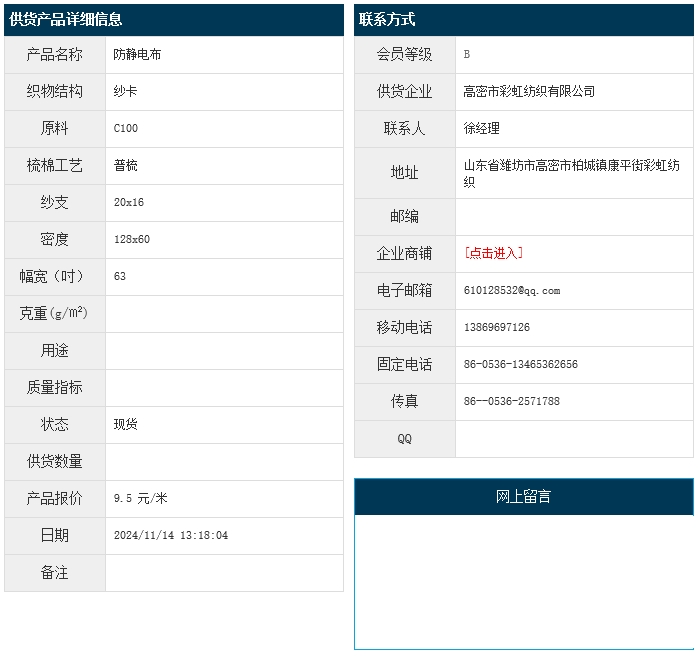Viewport: 699px width, 657px height.
Task: Click the 企业商铺 row label
Action: [404, 254]
